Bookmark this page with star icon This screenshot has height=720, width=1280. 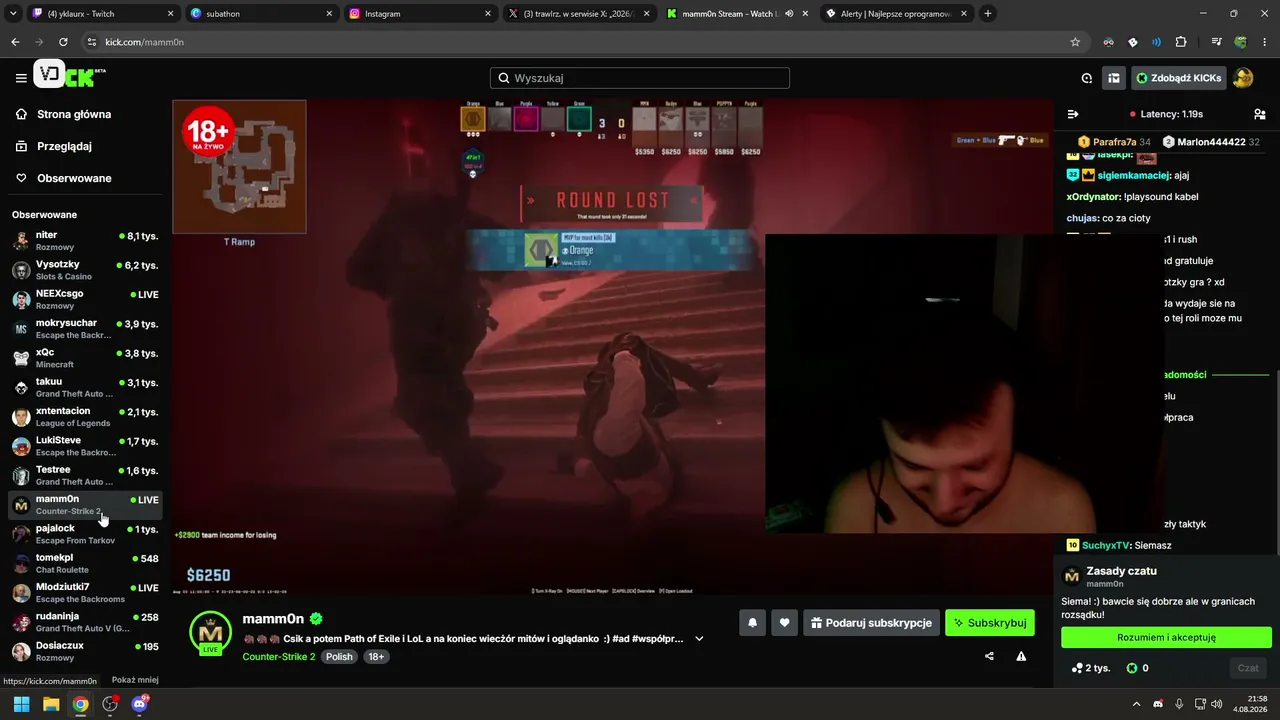(1075, 42)
